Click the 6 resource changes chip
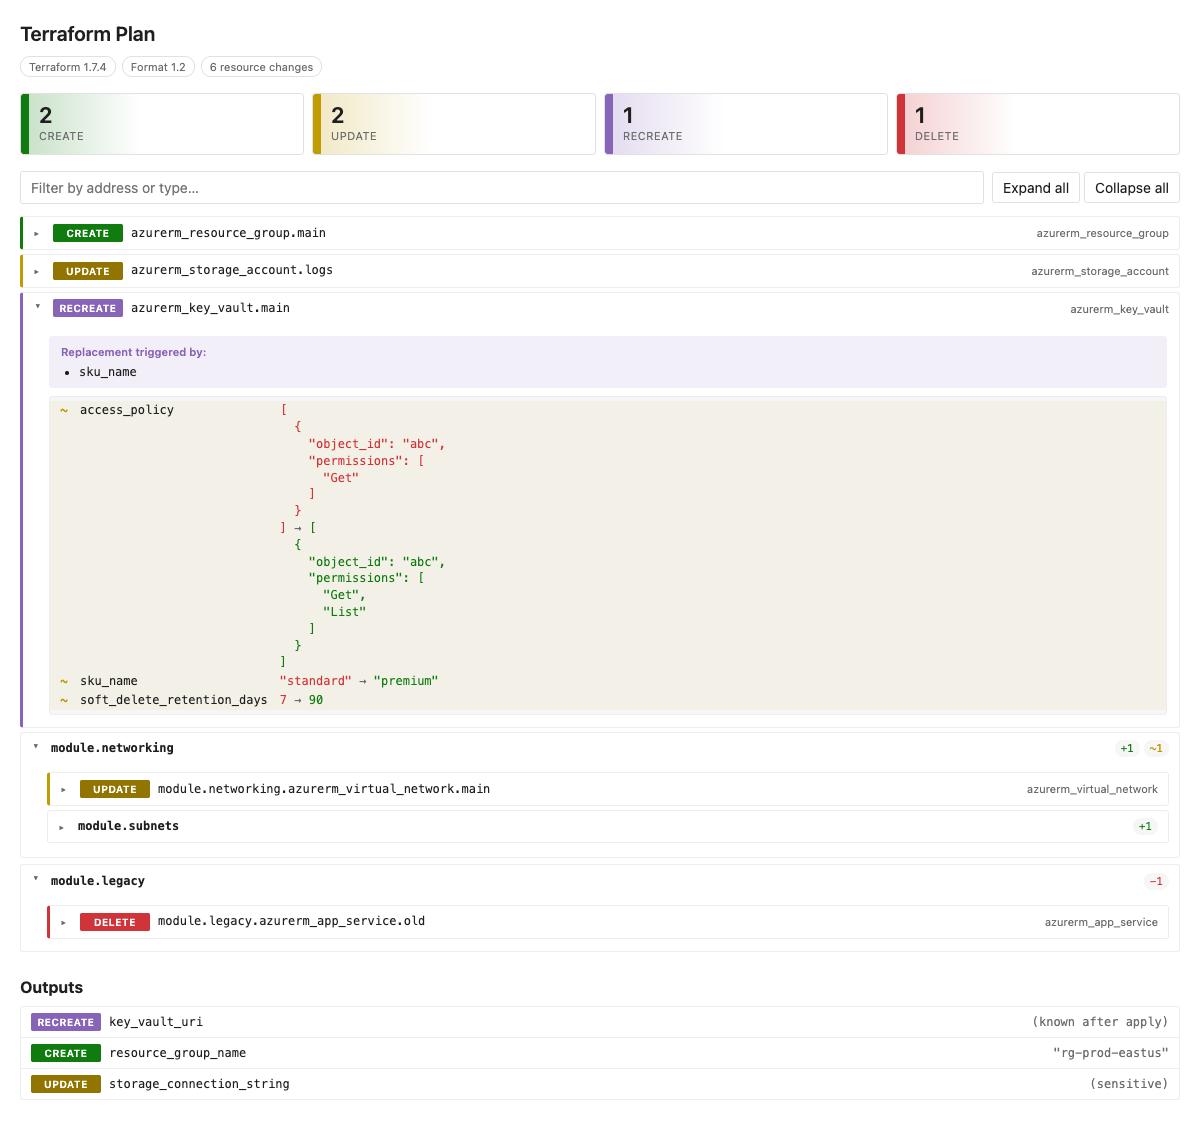The image size is (1200, 1141). tap(261, 67)
